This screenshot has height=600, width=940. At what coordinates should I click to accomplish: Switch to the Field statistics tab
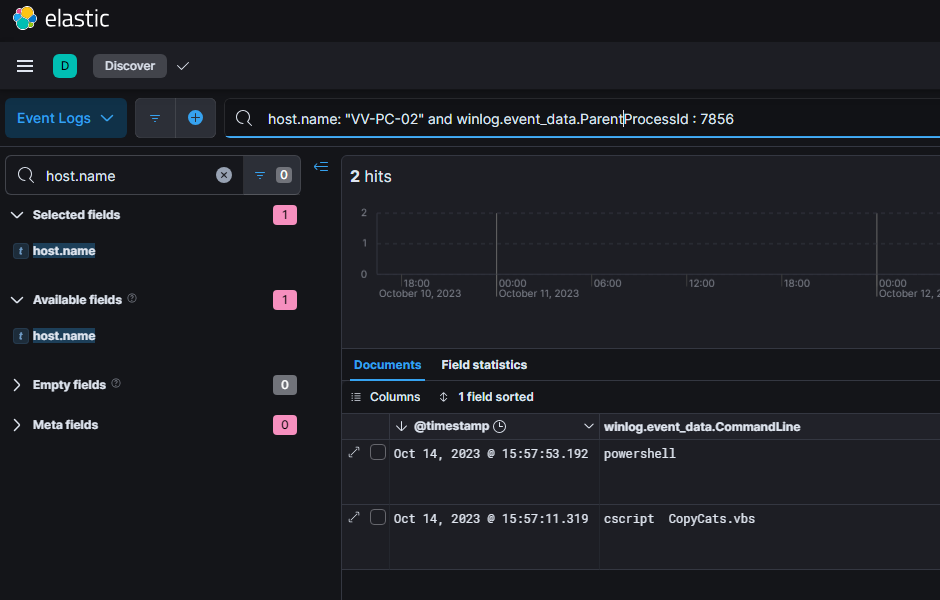tap(484, 365)
